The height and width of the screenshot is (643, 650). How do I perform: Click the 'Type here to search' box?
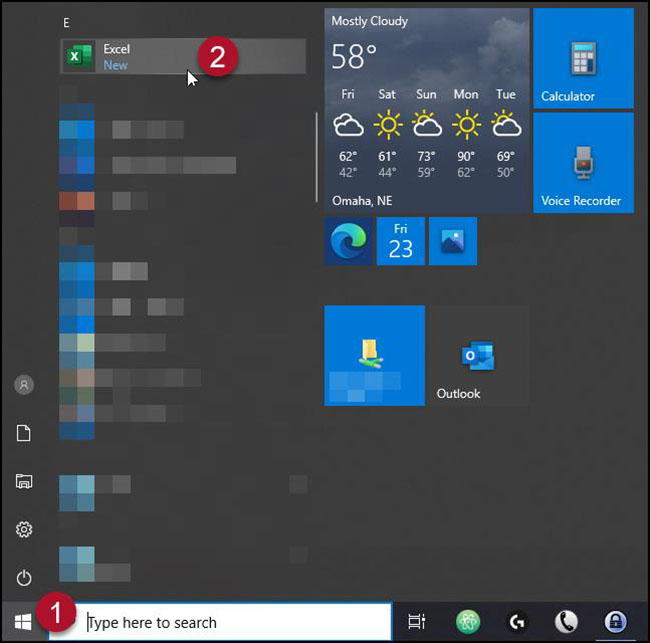(221, 622)
